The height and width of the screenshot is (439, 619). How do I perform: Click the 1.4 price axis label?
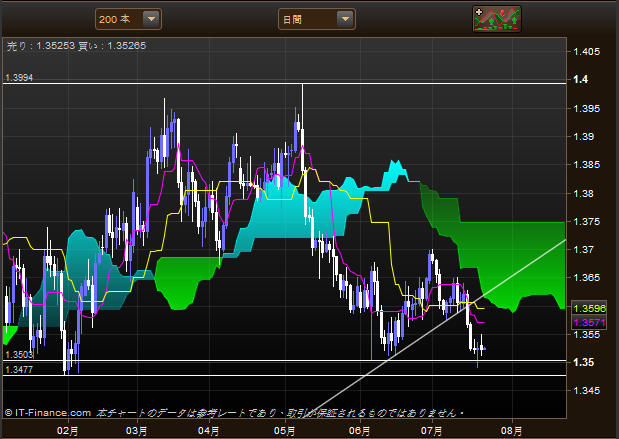[580, 79]
